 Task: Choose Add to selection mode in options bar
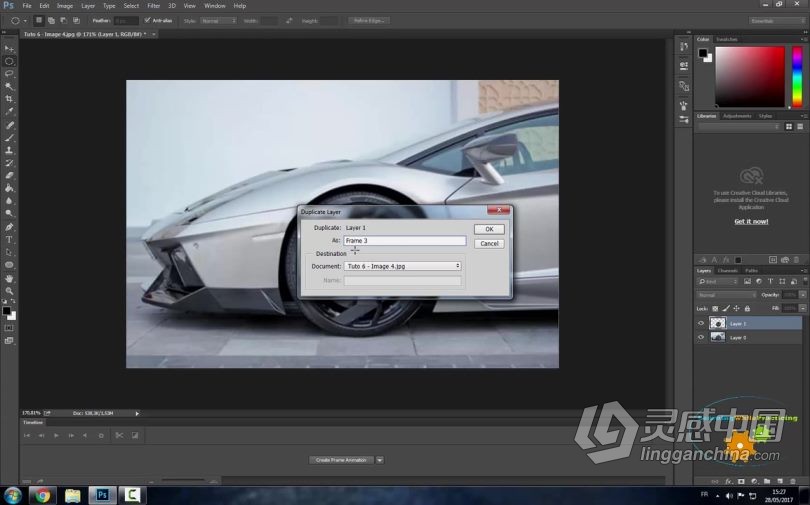[51, 21]
